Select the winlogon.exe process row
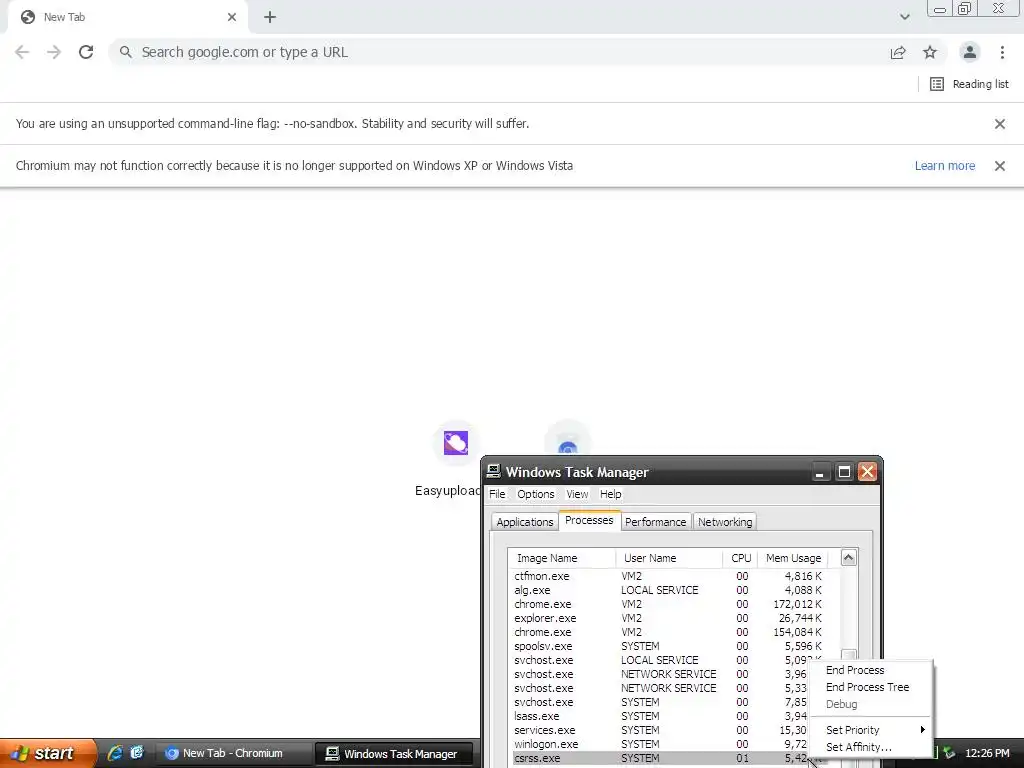This screenshot has height=768, width=1024. point(658,744)
